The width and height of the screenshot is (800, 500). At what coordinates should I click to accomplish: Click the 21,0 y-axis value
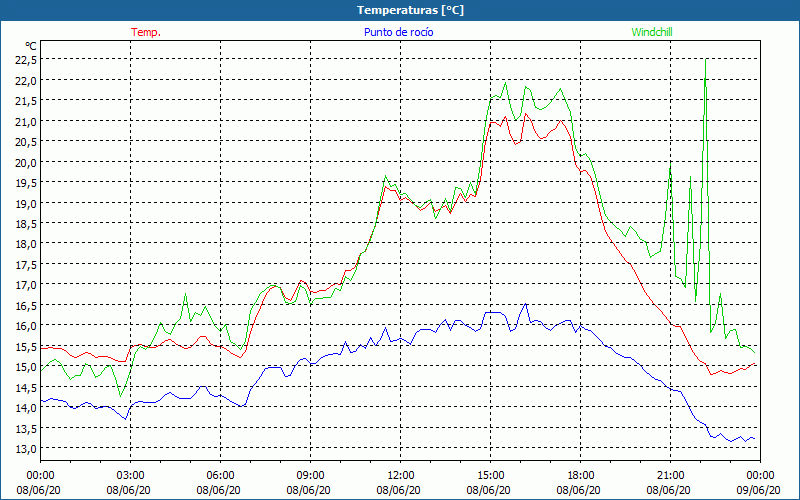click(26, 121)
